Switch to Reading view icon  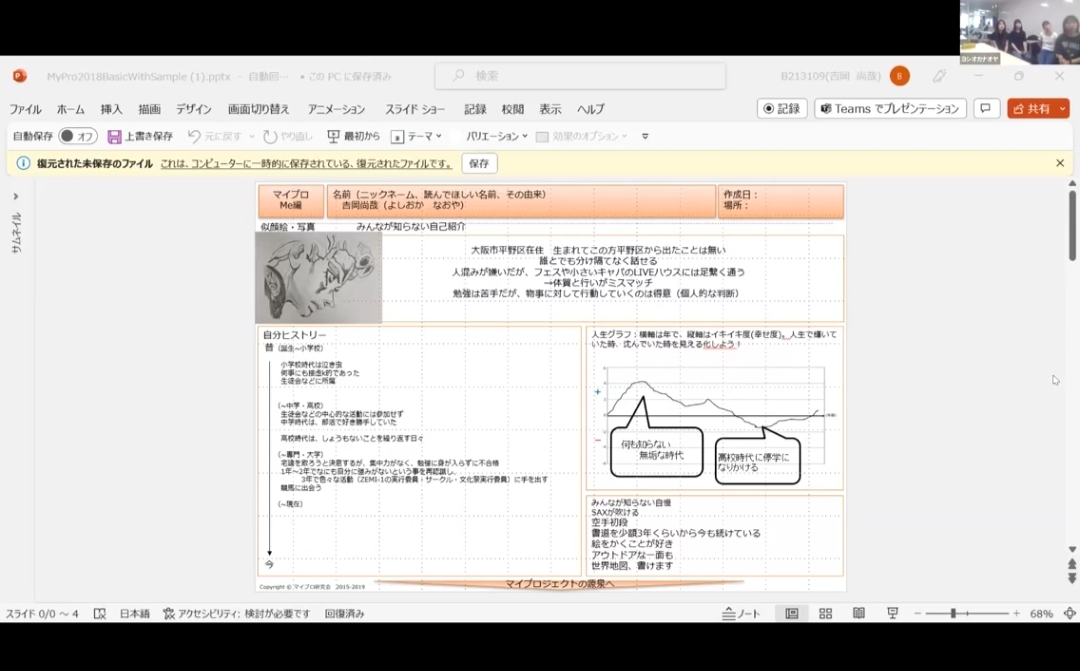point(859,613)
